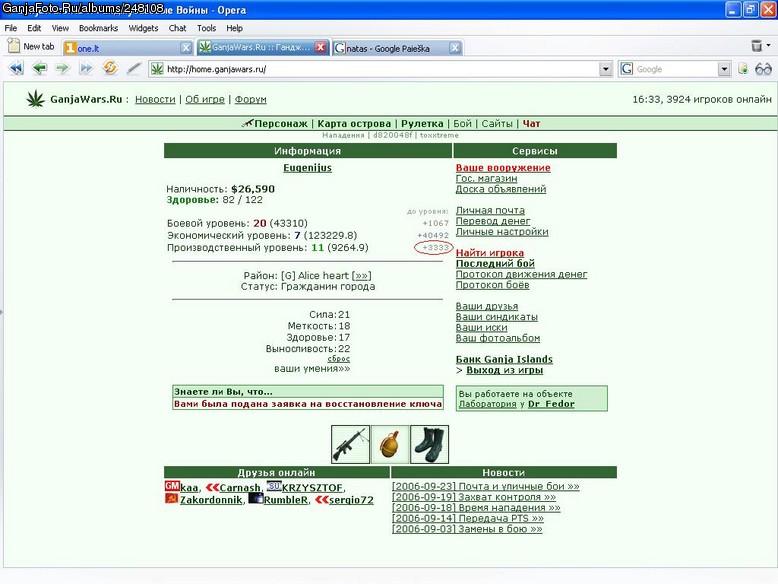The image size is (778, 584).
Task: Click the GM badge icon beside kaa
Action: click(x=172, y=486)
